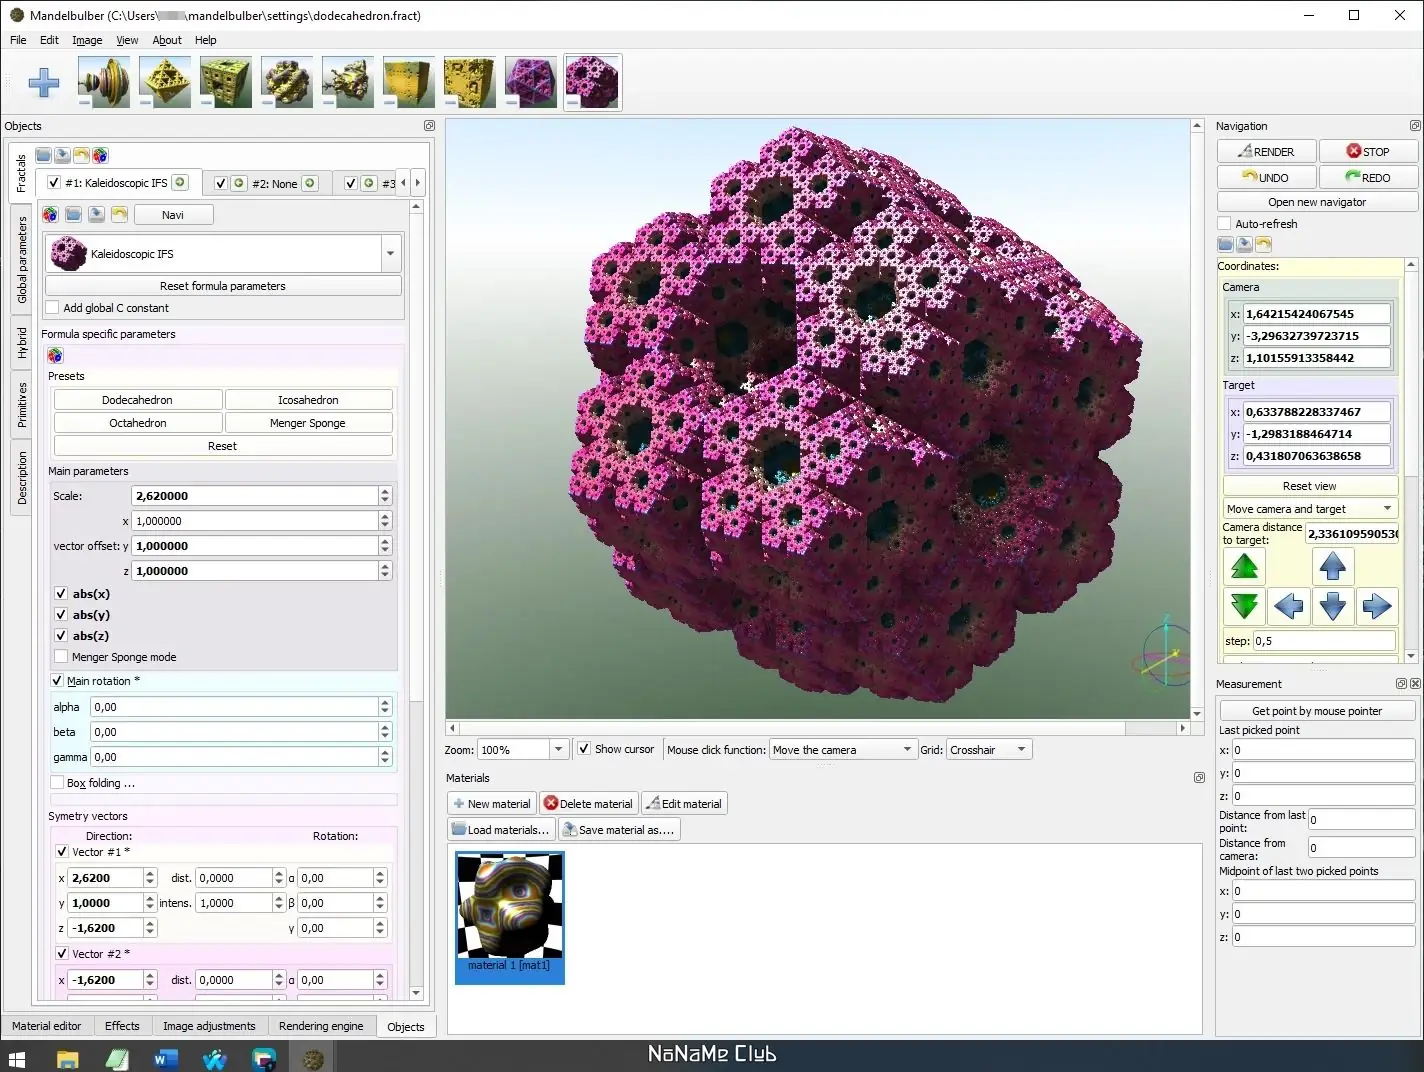
Task: Click the RENDER button
Action: tap(1265, 152)
